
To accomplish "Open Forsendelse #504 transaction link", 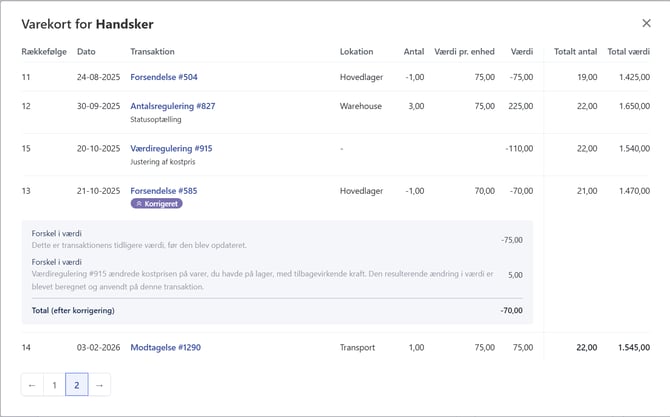I will pyautogui.click(x=164, y=77).
